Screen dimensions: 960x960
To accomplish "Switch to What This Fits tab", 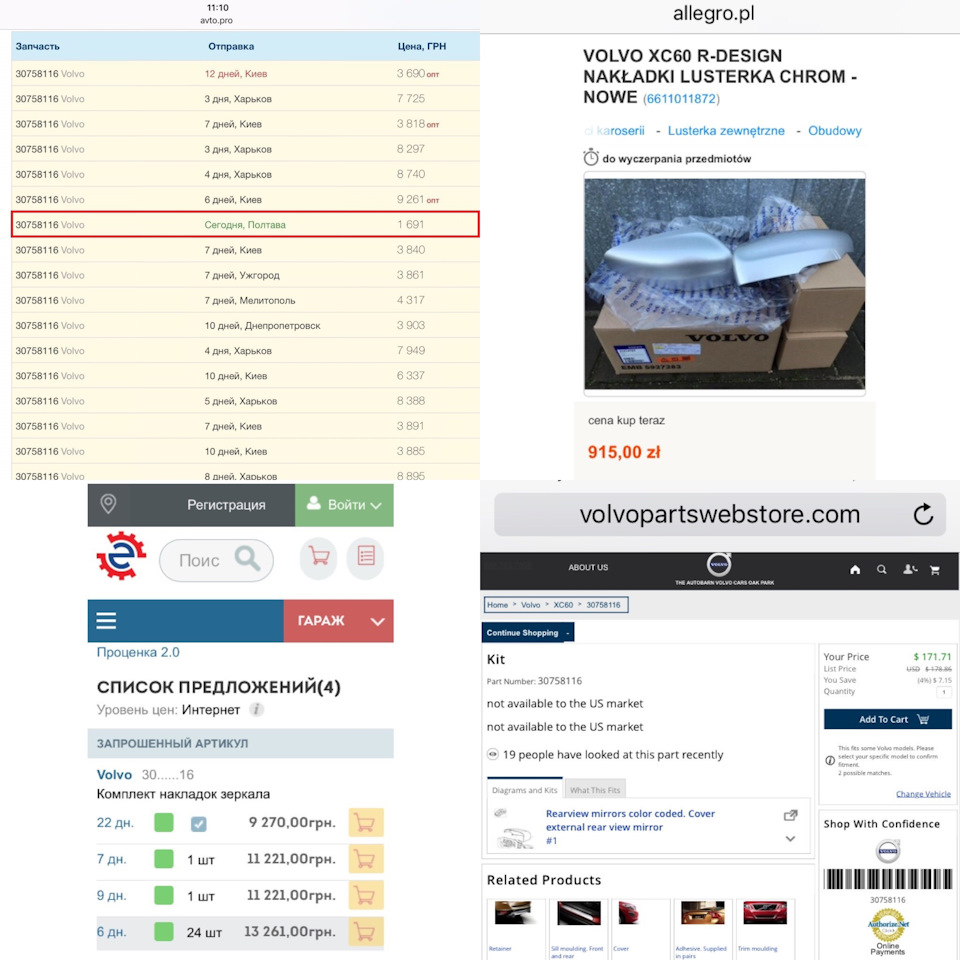I will 595,790.
